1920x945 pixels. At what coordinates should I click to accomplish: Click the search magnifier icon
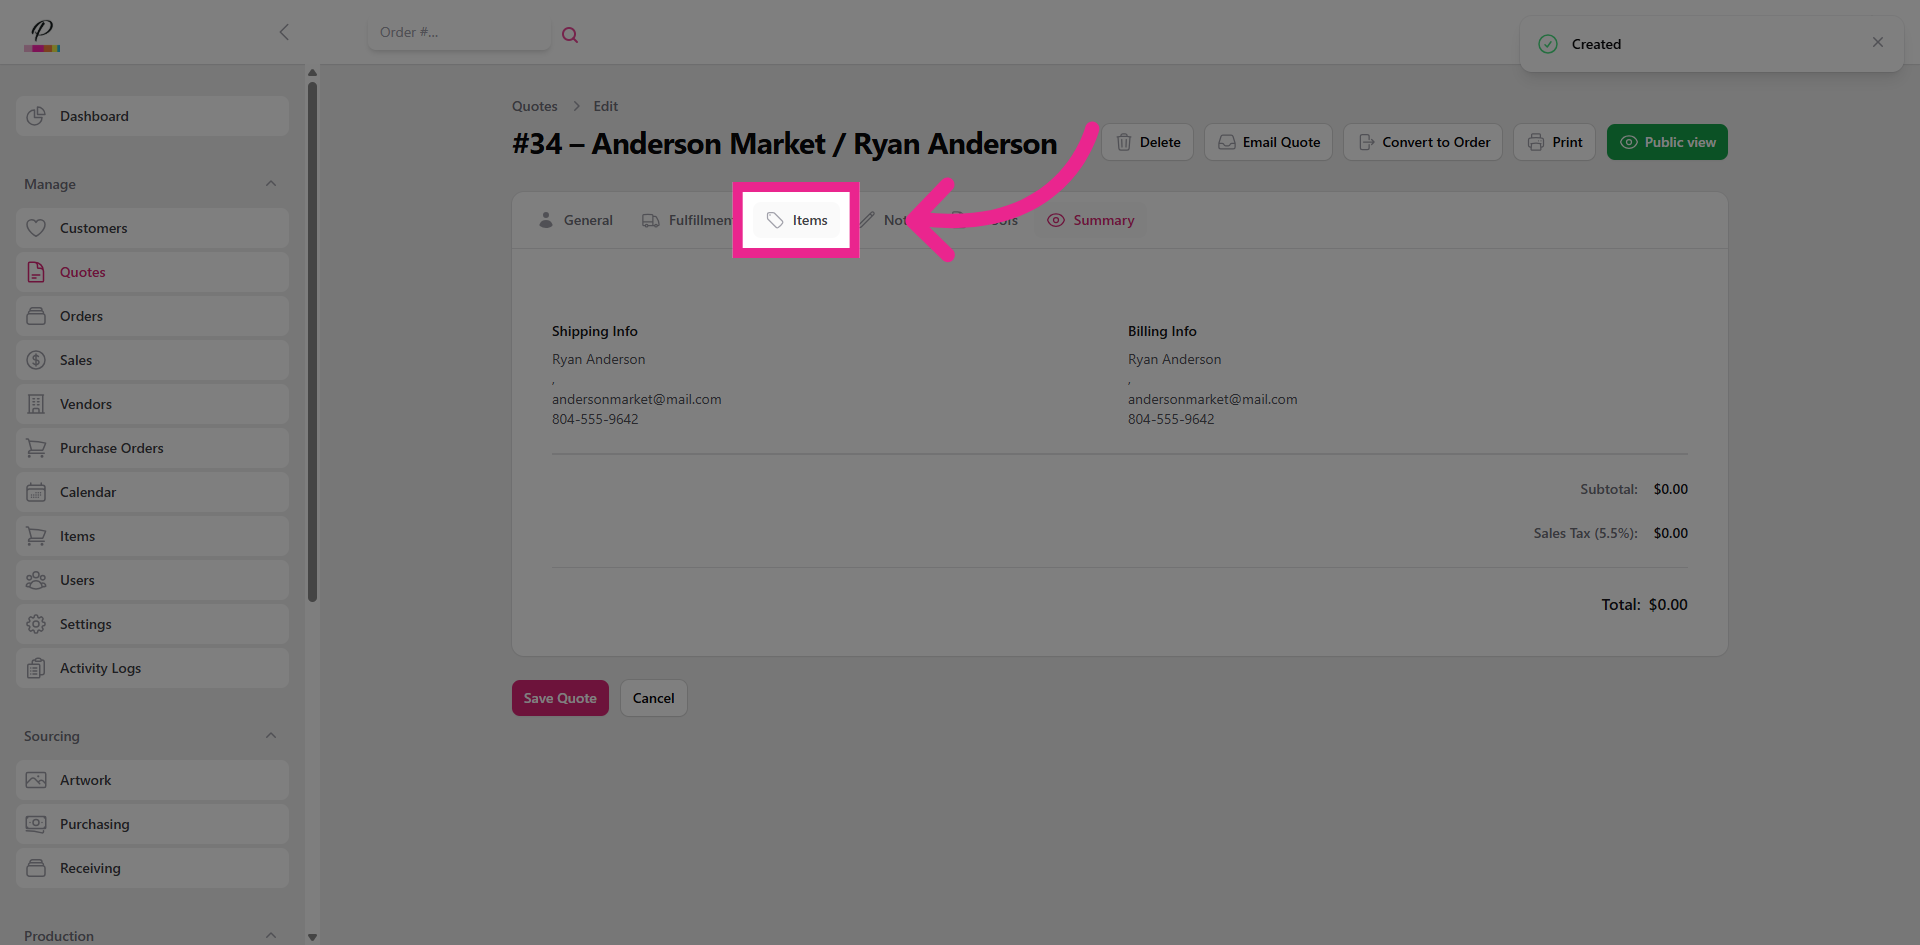click(570, 35)
